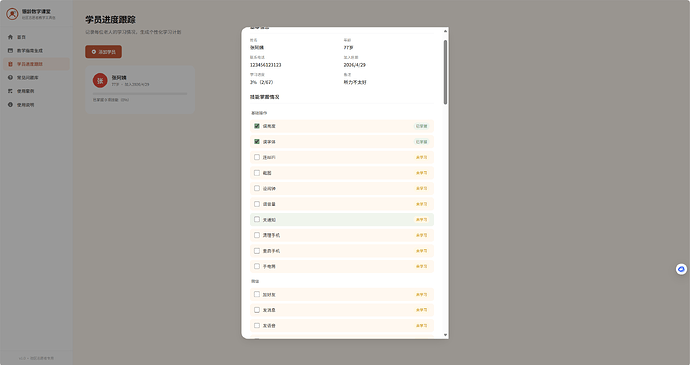Check the 清理手机 skill checkbox
This screenshot has width=690, height=365.
click(257, 235)
